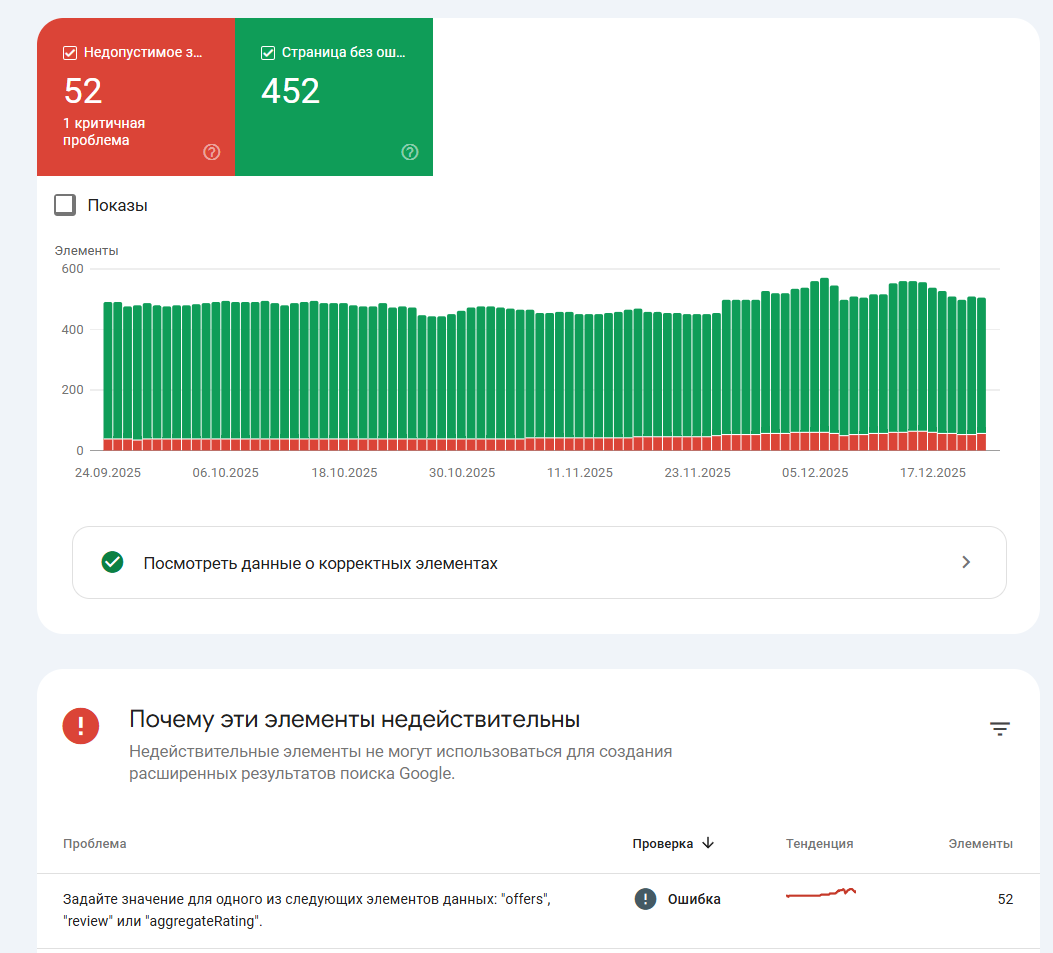The image size is (1053, 953).
Task: Click the dark Ошибка status icon
Action: pyautogui.click(x=645, y=899)
